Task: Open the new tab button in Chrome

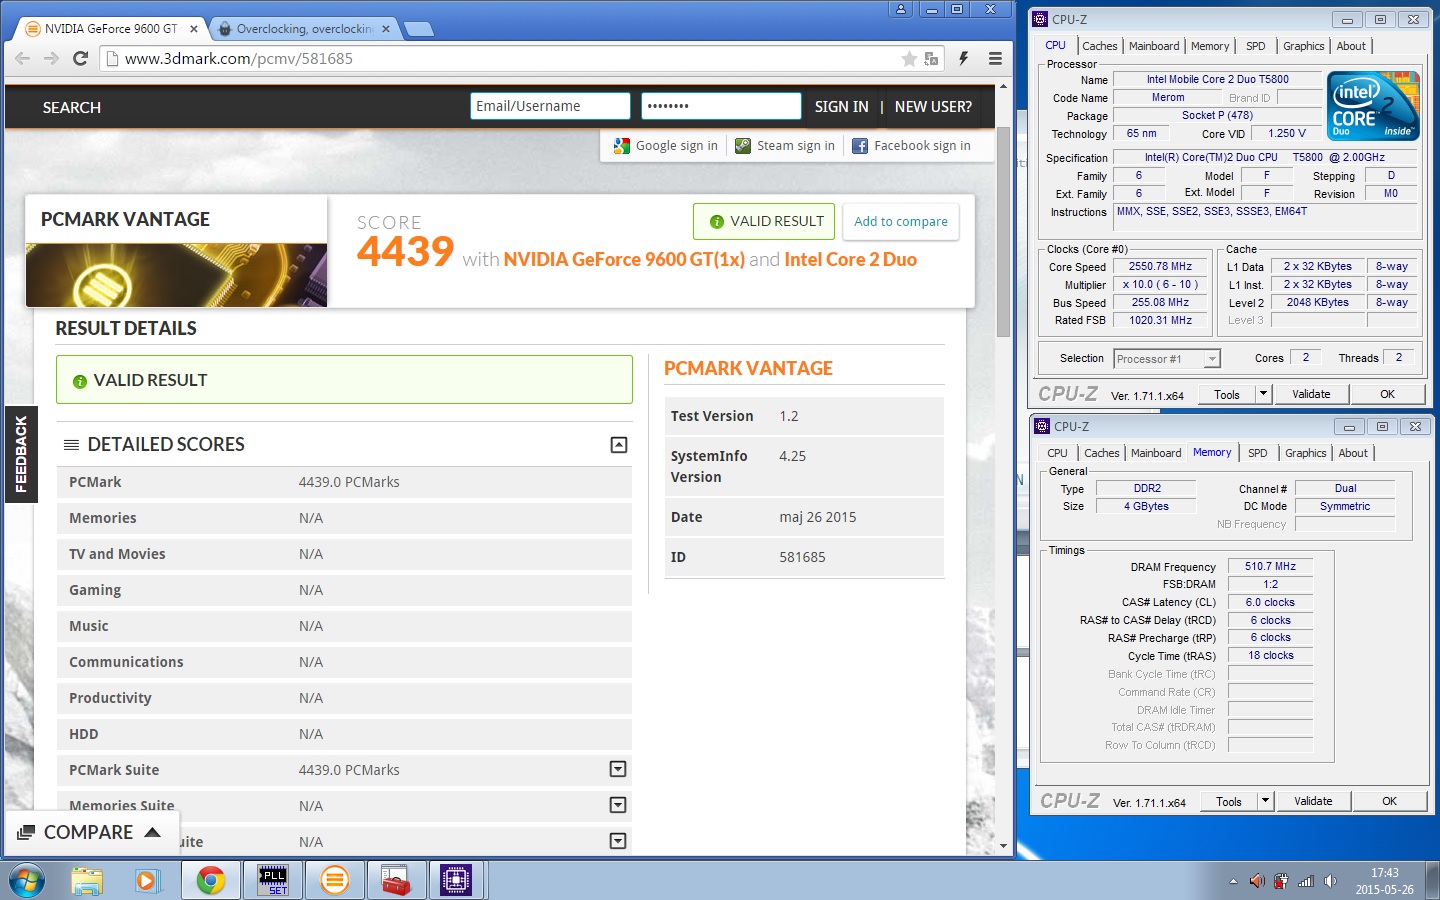Action: click(x=417, y=29)
